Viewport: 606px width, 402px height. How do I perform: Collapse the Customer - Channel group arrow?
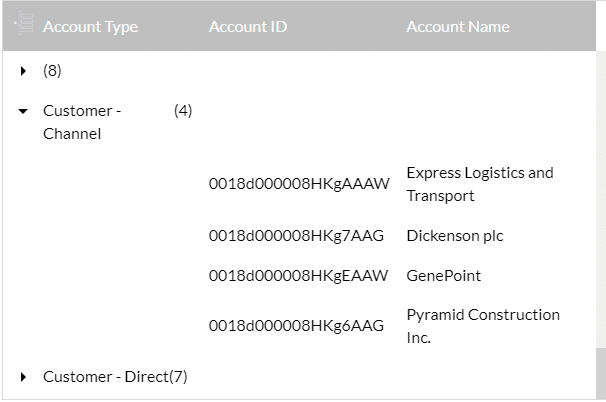(23, 111)
